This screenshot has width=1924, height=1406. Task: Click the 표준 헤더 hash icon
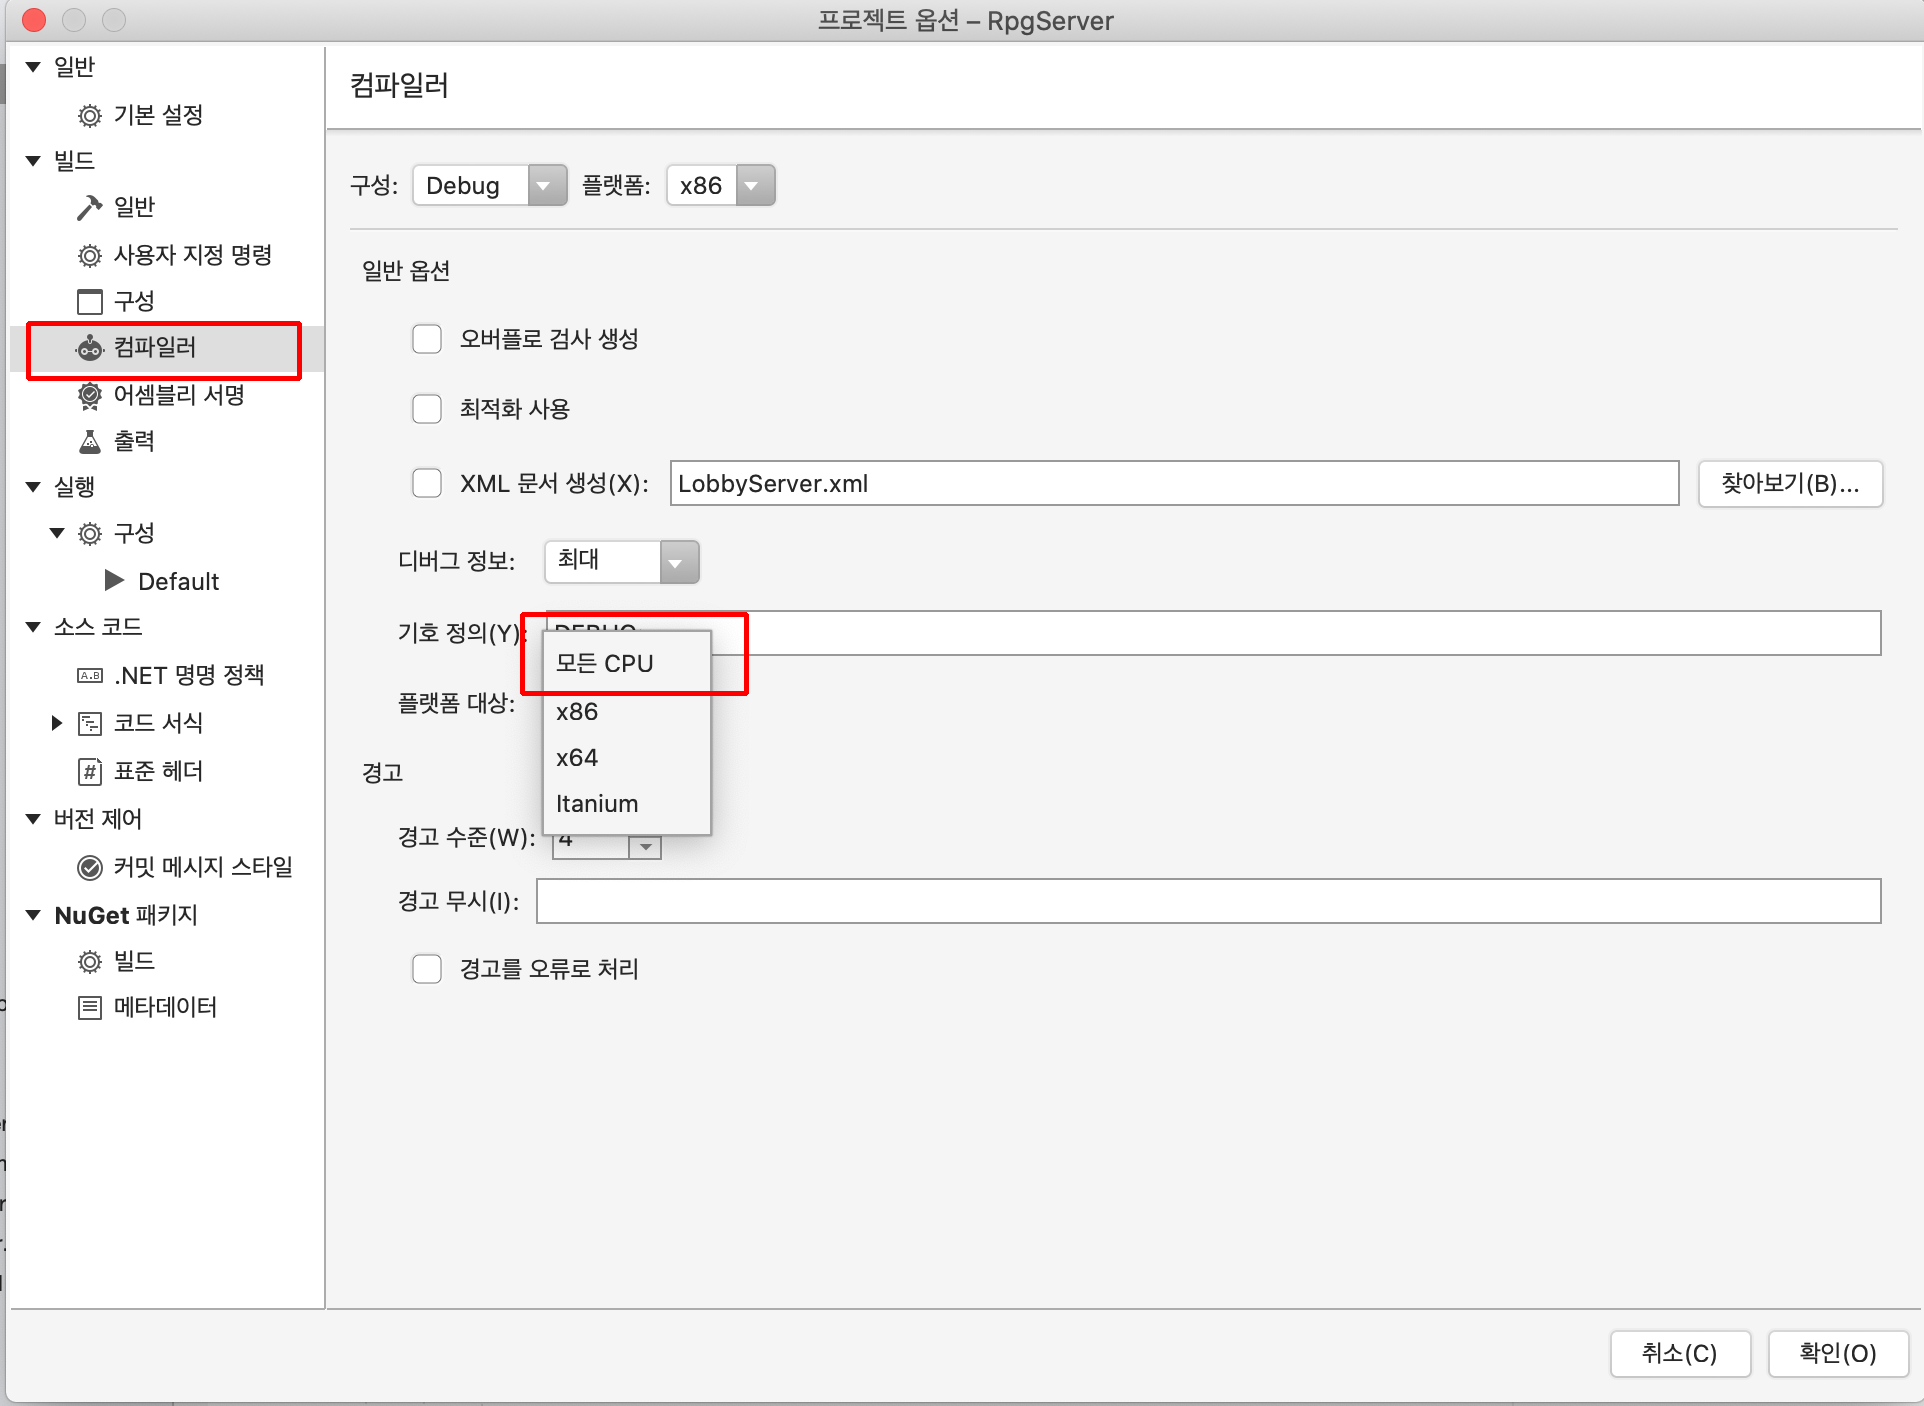coord(90,771)
